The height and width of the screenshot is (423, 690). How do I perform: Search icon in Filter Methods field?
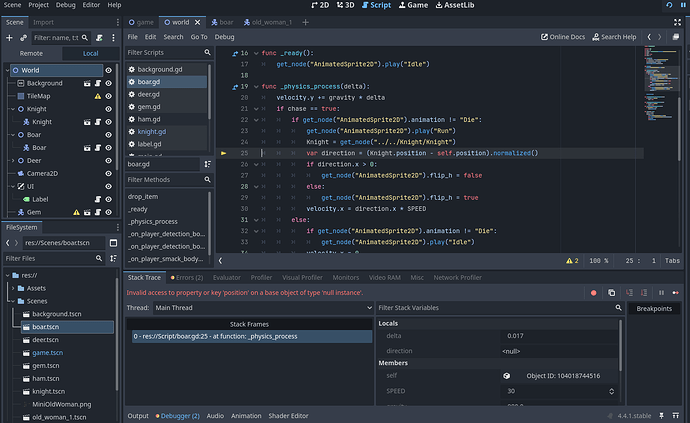(x=207, y=180)
